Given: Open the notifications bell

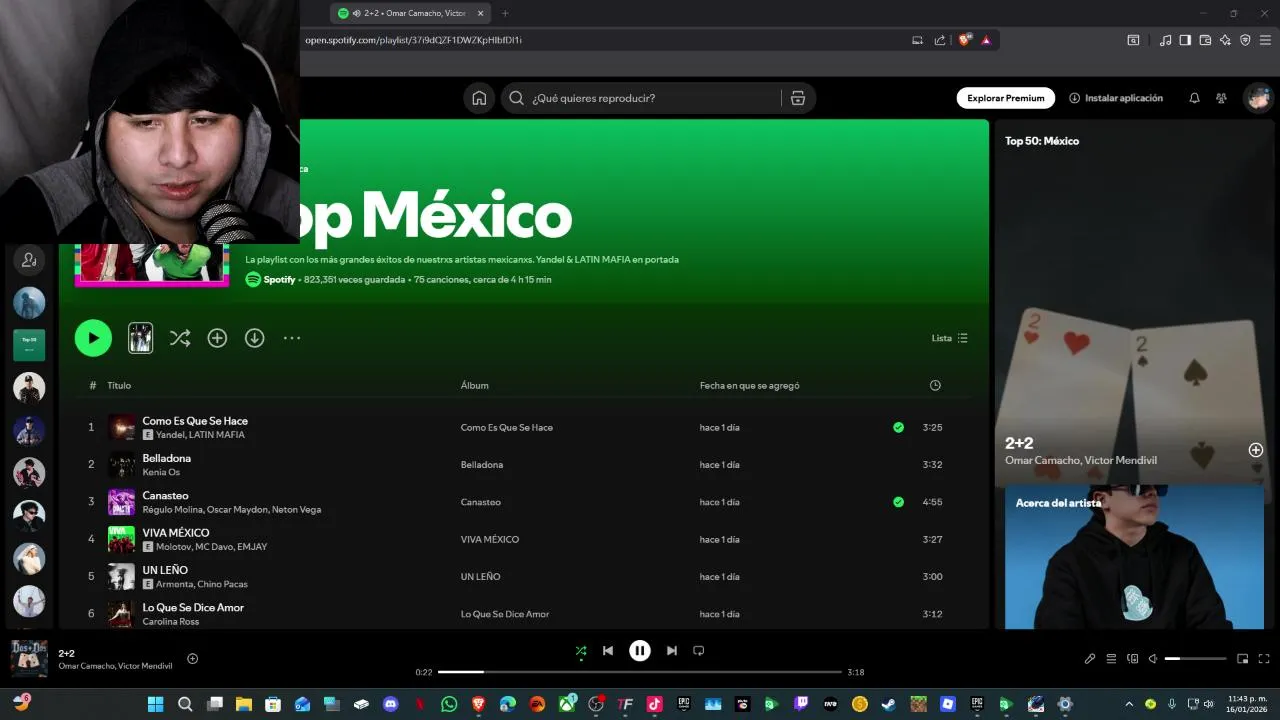Looking at the screenshot, I should 1194,98.
